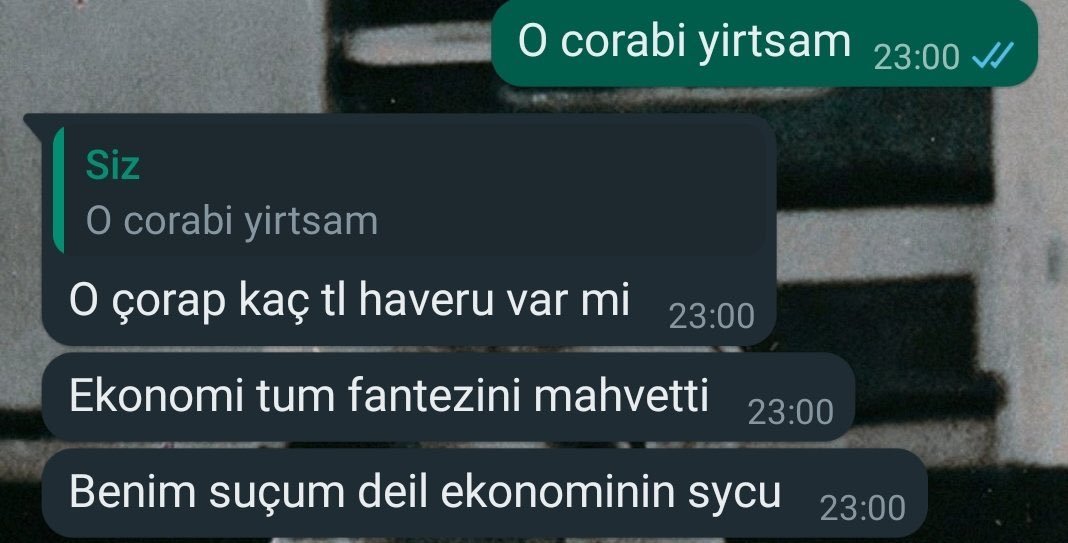Click the green quote bar beside Siz
Image resolution: width=1068 pixels, height=543 pixels.
(59, 190)
